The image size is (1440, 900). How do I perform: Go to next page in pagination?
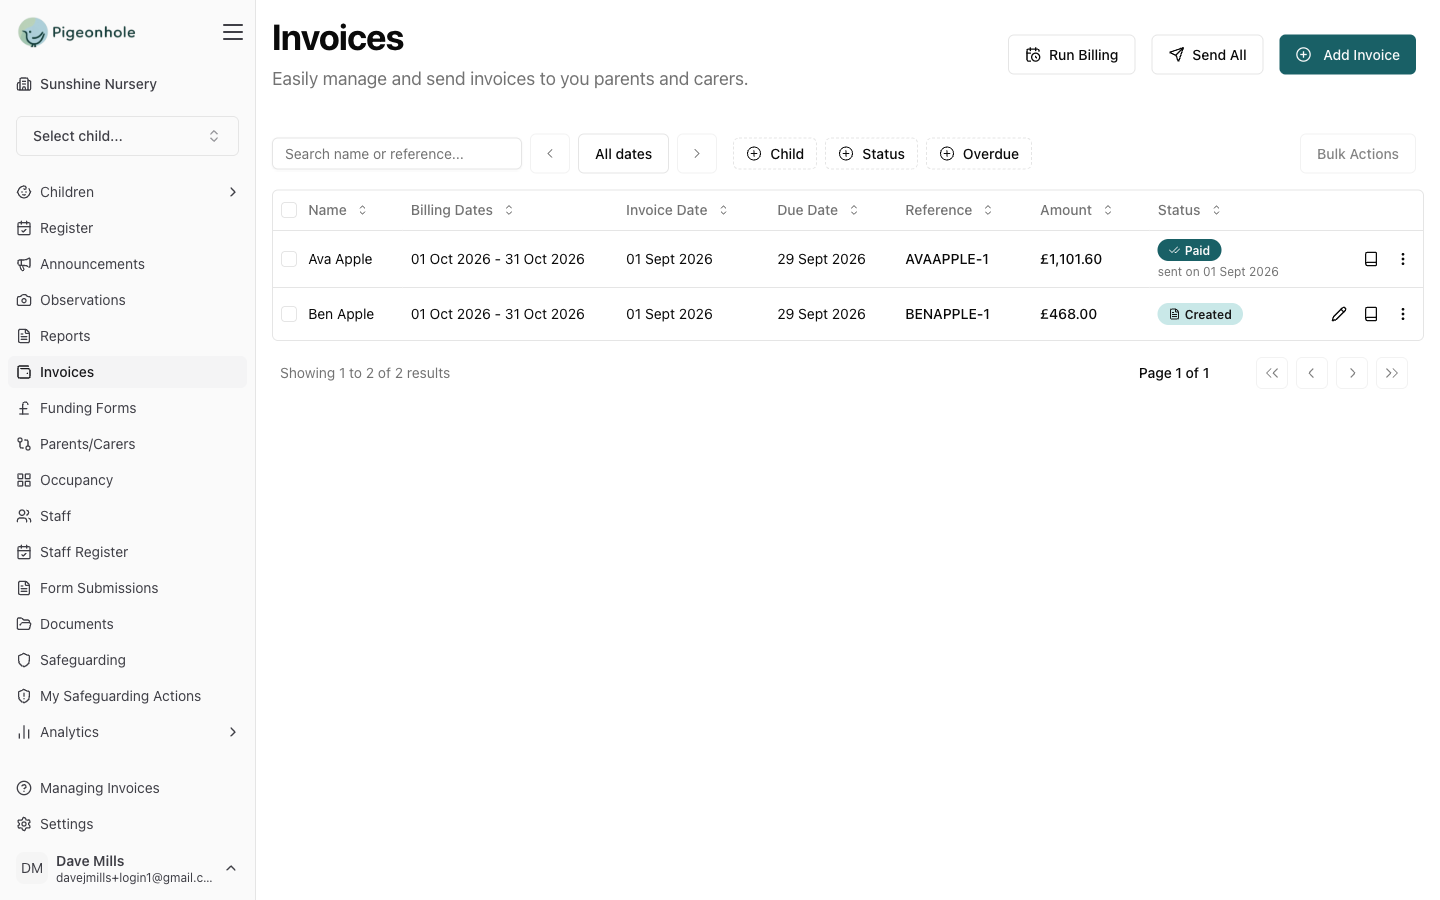click(x=1352, y=373)
